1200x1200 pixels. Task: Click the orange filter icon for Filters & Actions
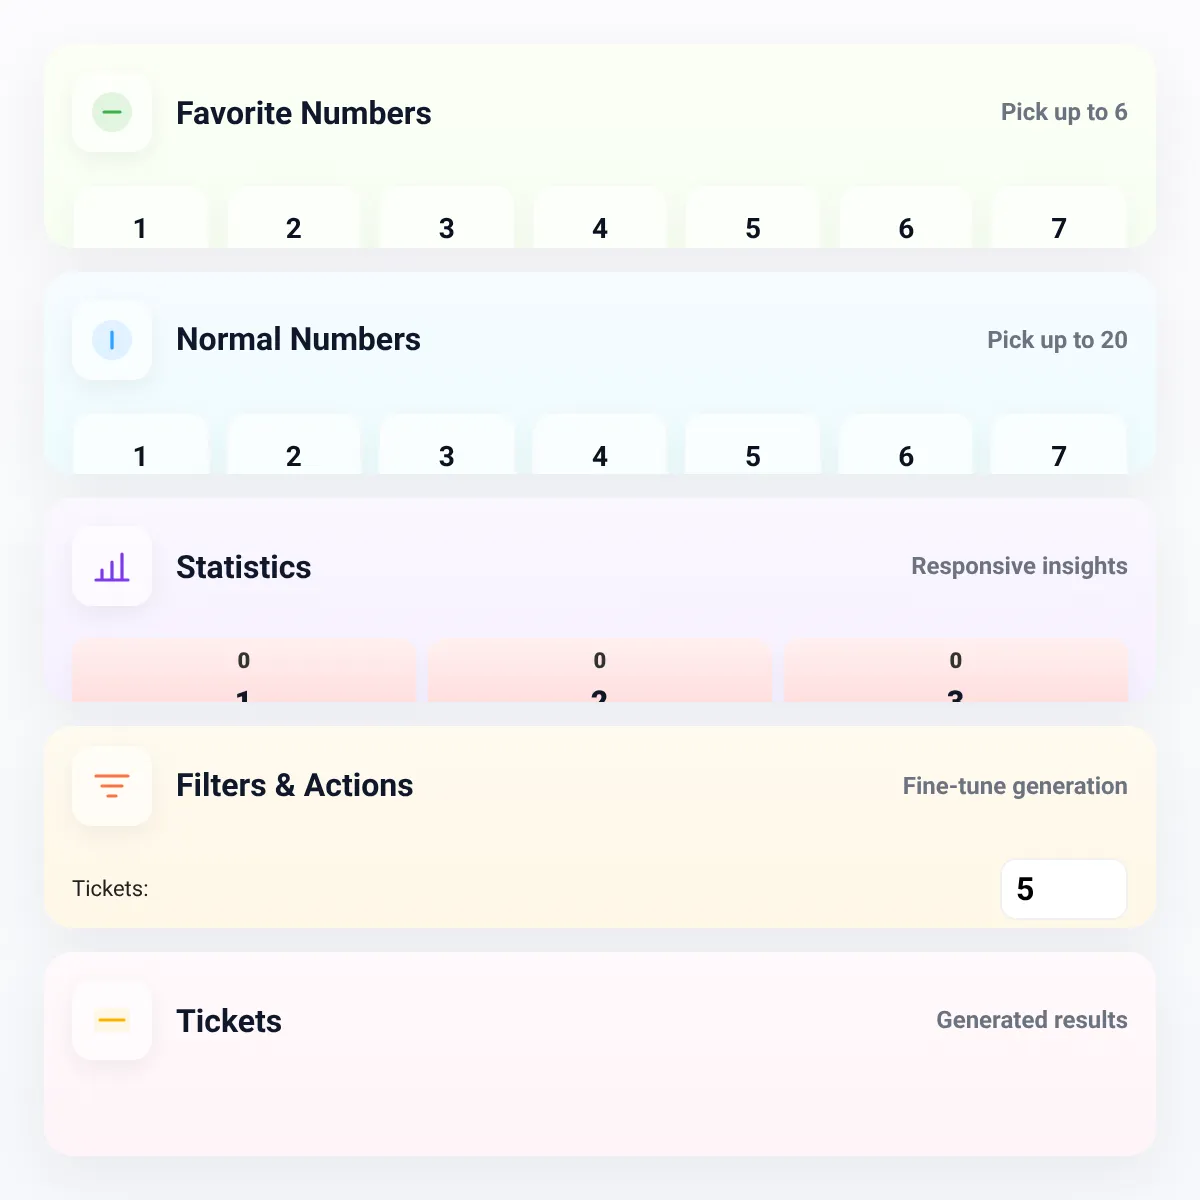coord(112,786)
